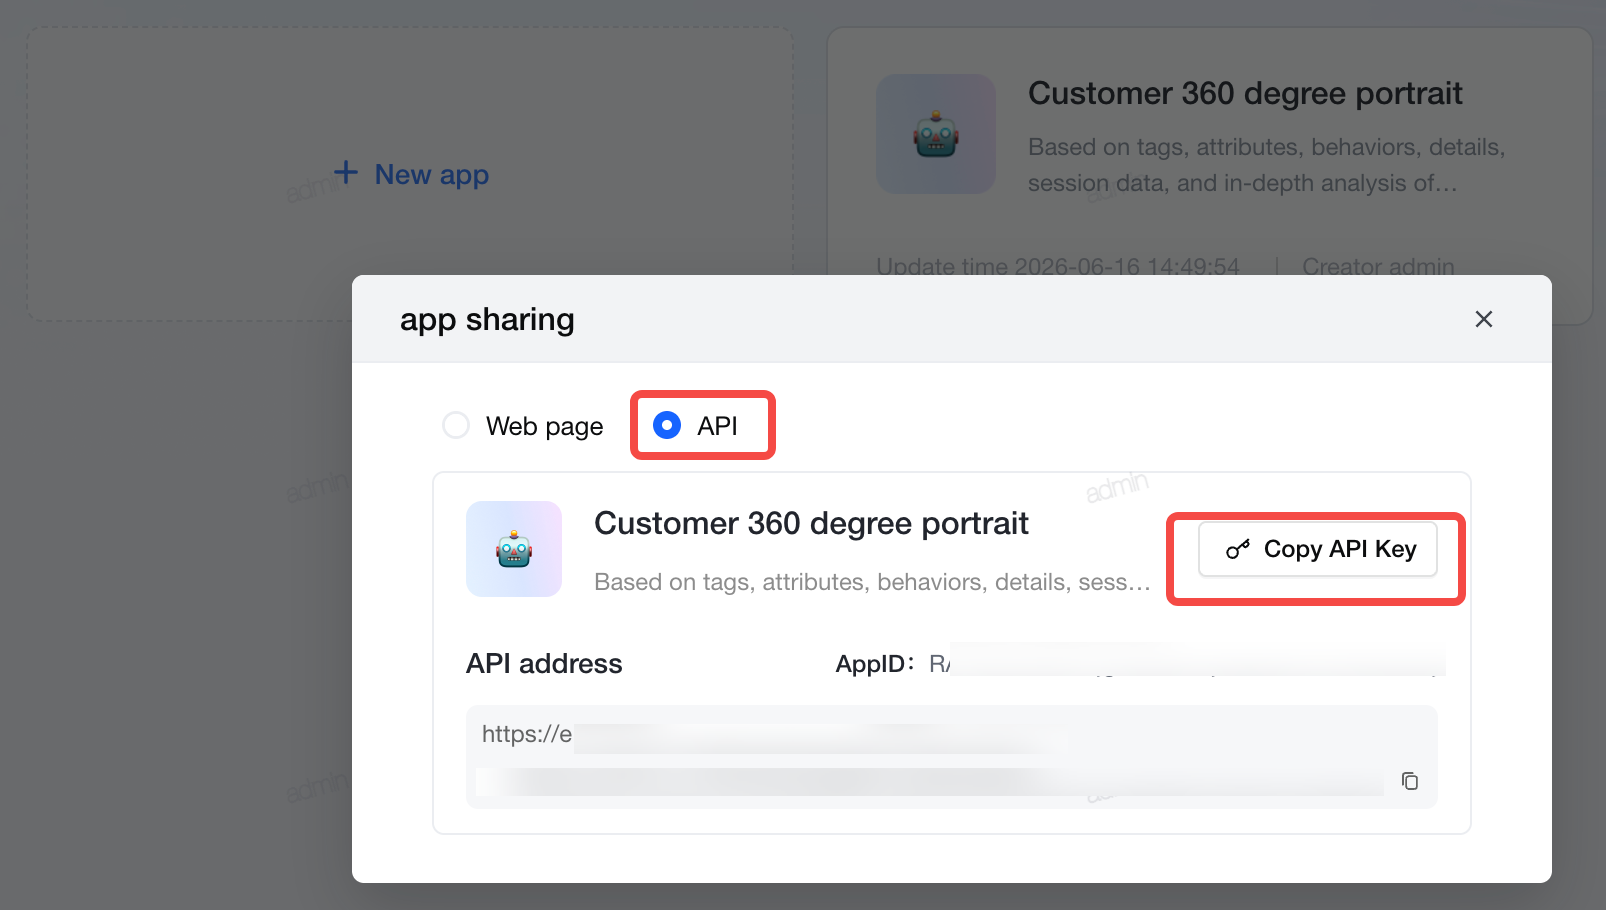This screenshot has width=1606, height=910.
Task: Open the Customer 360 degree portrait card title
Action: (1245, 93)
